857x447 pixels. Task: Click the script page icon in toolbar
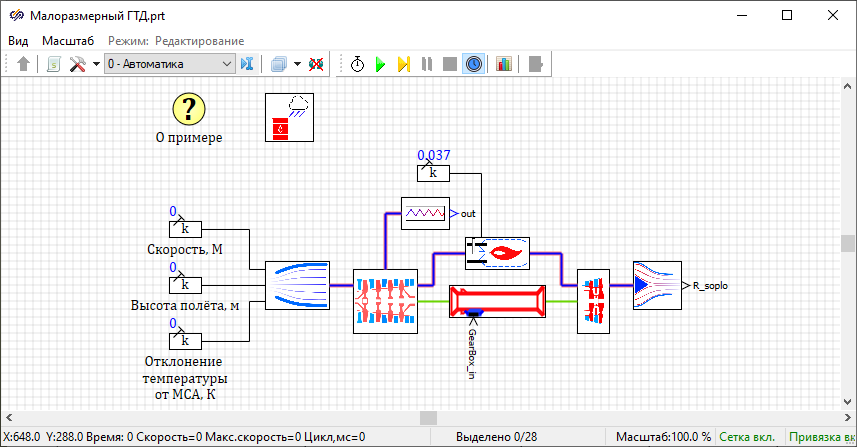tap(53, 64)
